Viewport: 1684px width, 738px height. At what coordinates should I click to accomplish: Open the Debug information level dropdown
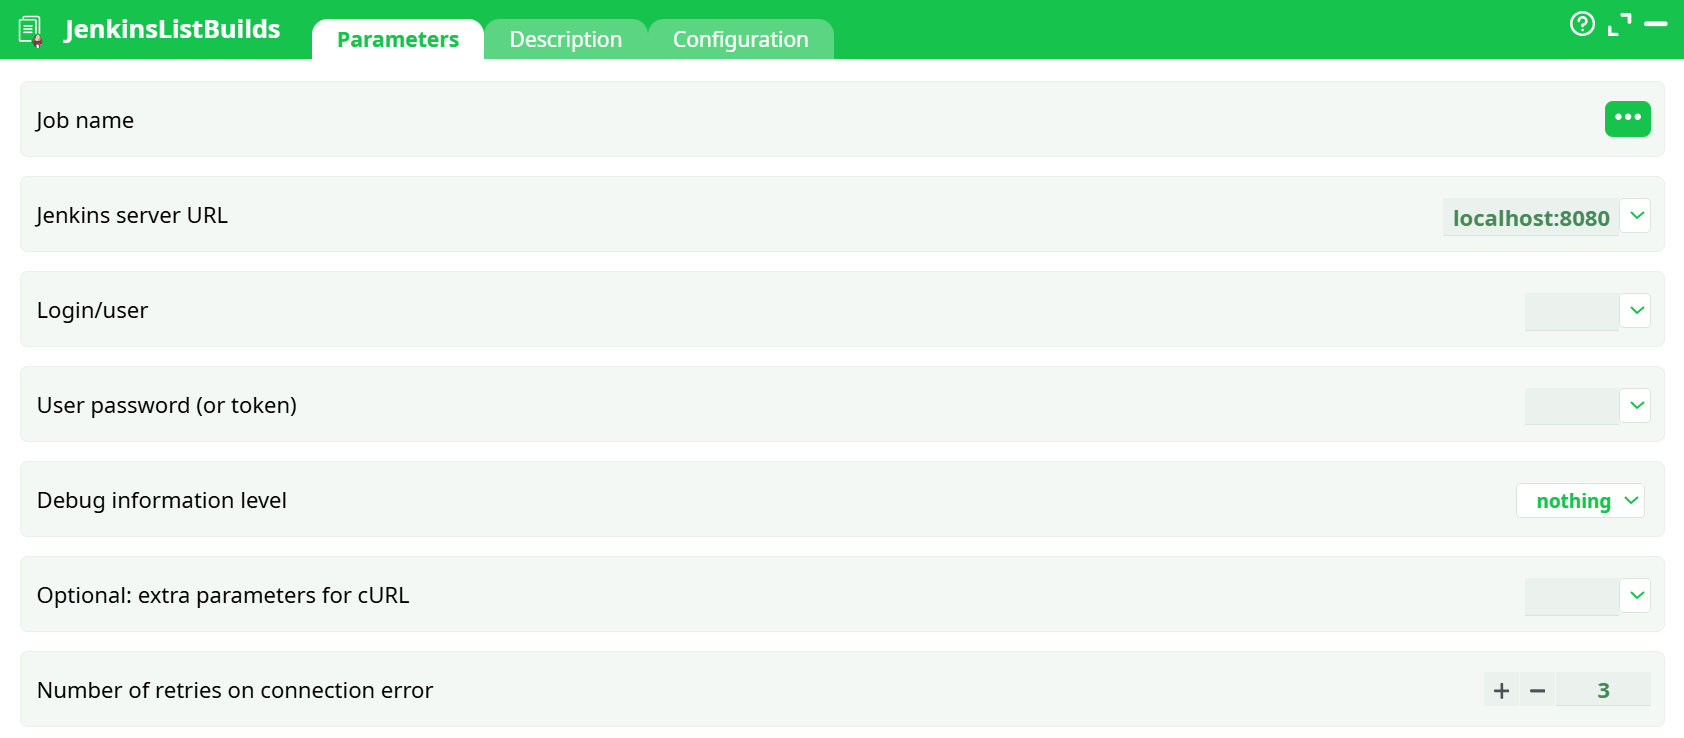coord(1580,501)
